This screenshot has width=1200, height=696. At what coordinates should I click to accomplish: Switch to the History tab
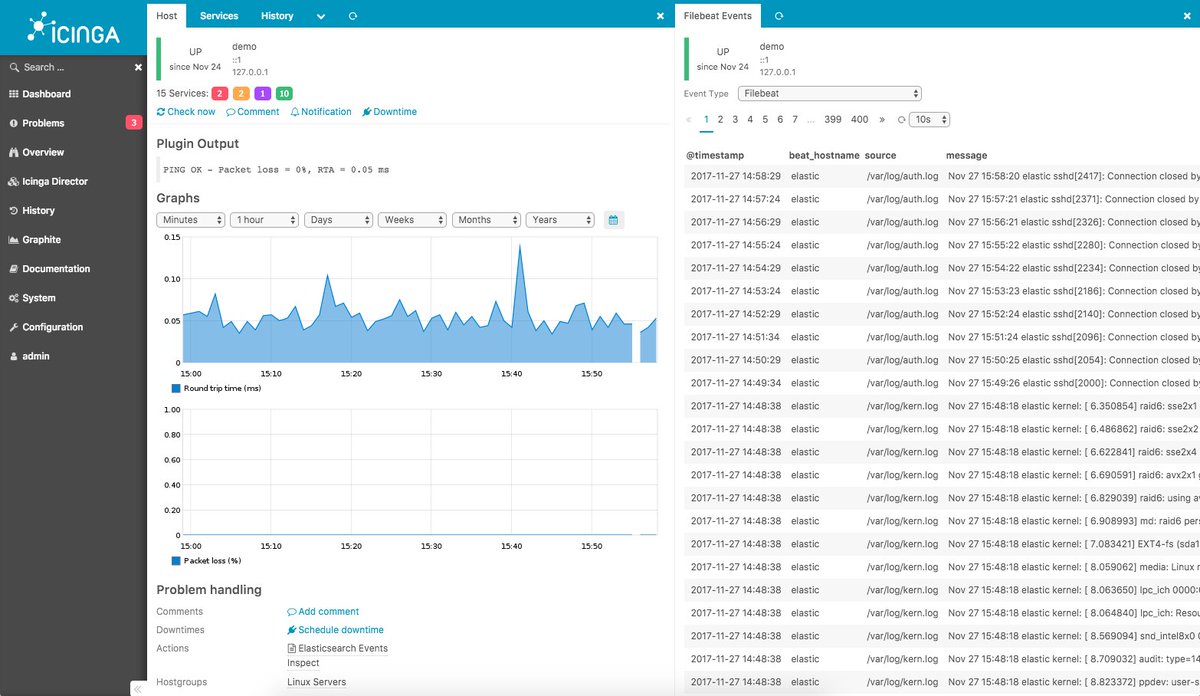click(277, 15)
